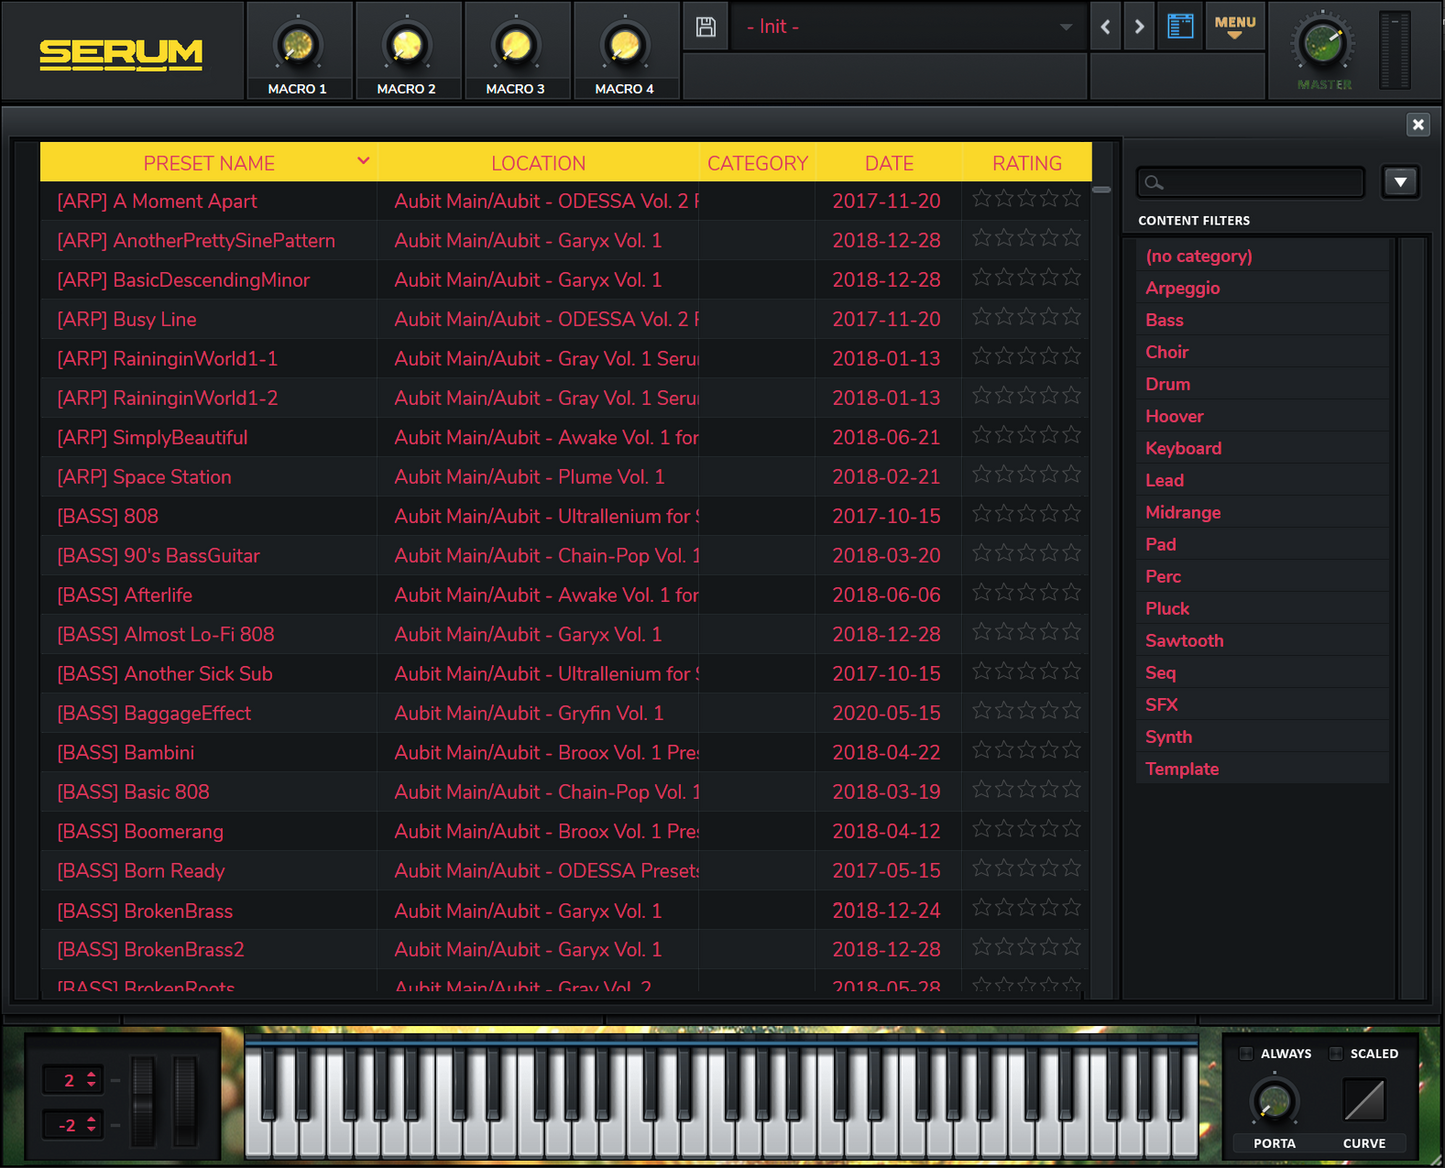Sort presets by CATEGORY column
This screenshot has width=1445, height=1168.
click(757, 163)
